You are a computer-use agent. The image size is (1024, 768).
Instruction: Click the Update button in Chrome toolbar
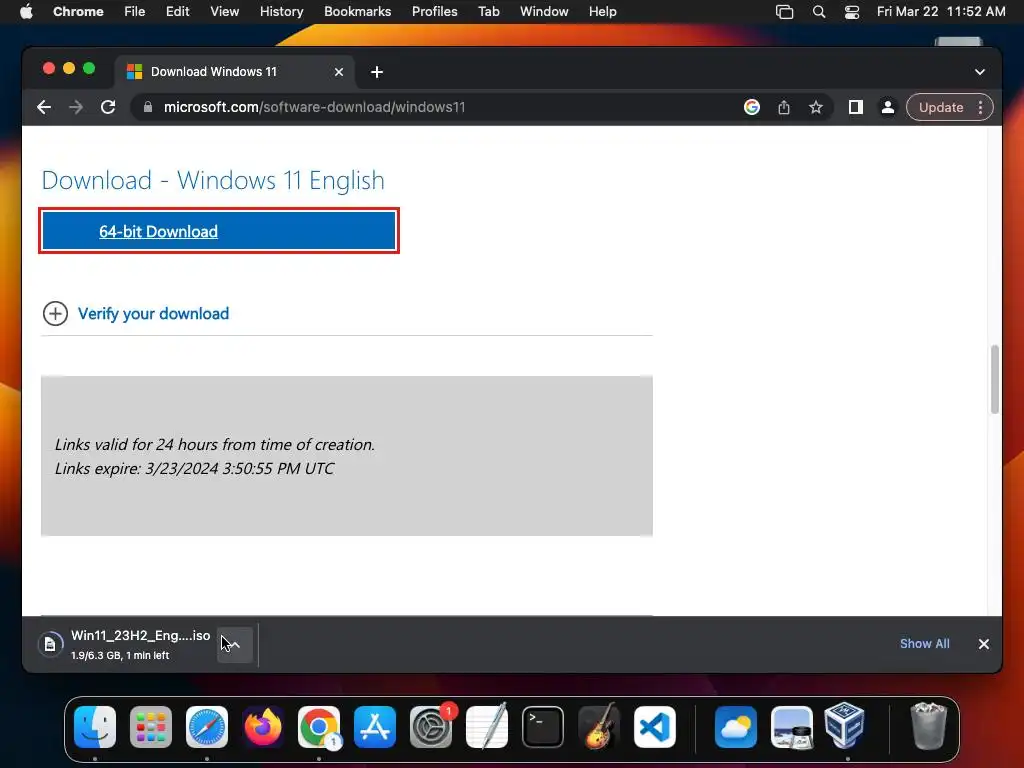tap(941, 107)
